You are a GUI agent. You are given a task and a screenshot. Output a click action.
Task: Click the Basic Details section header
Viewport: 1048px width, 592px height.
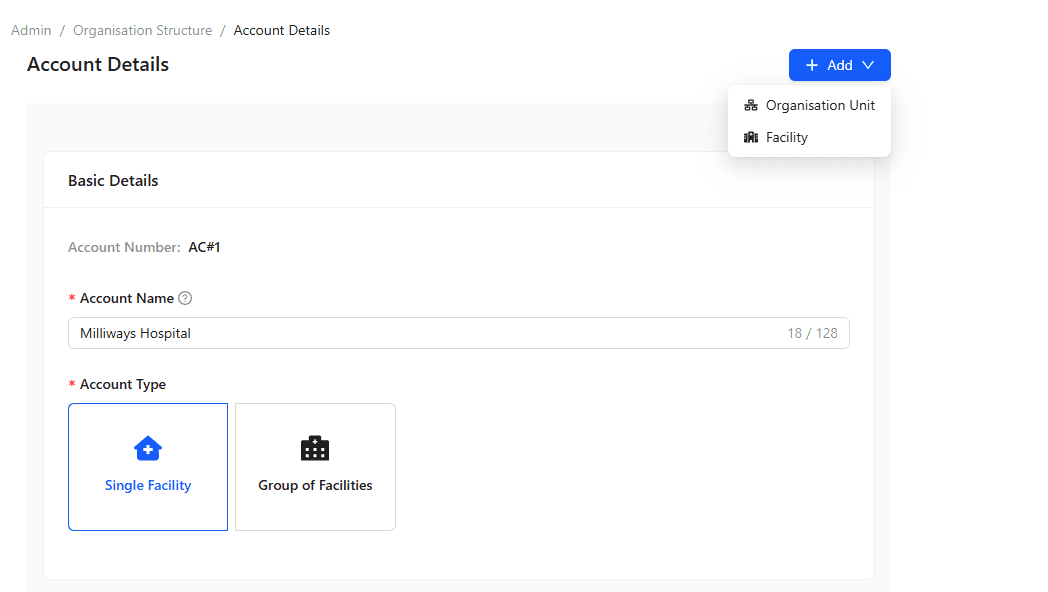click(112, 180)
